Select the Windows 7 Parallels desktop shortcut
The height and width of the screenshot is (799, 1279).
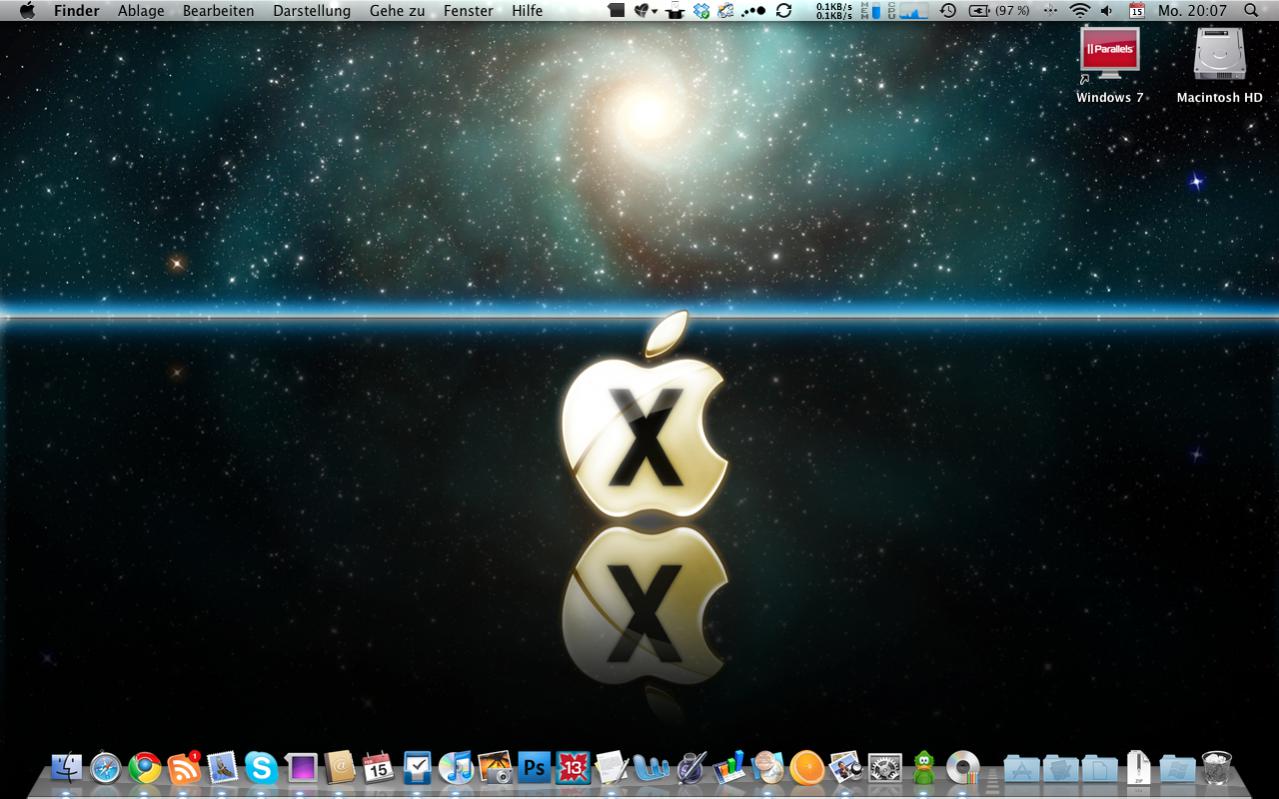[x=1110, y=65]
